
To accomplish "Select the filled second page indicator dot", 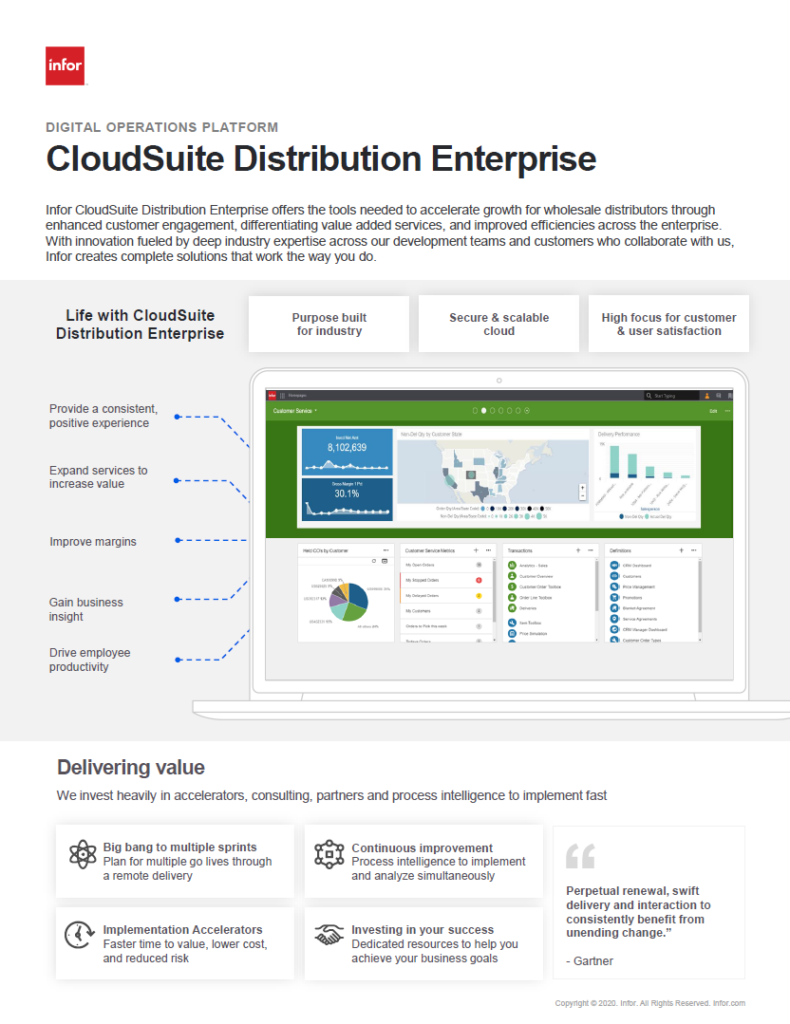I will click(x=484, y=411).
